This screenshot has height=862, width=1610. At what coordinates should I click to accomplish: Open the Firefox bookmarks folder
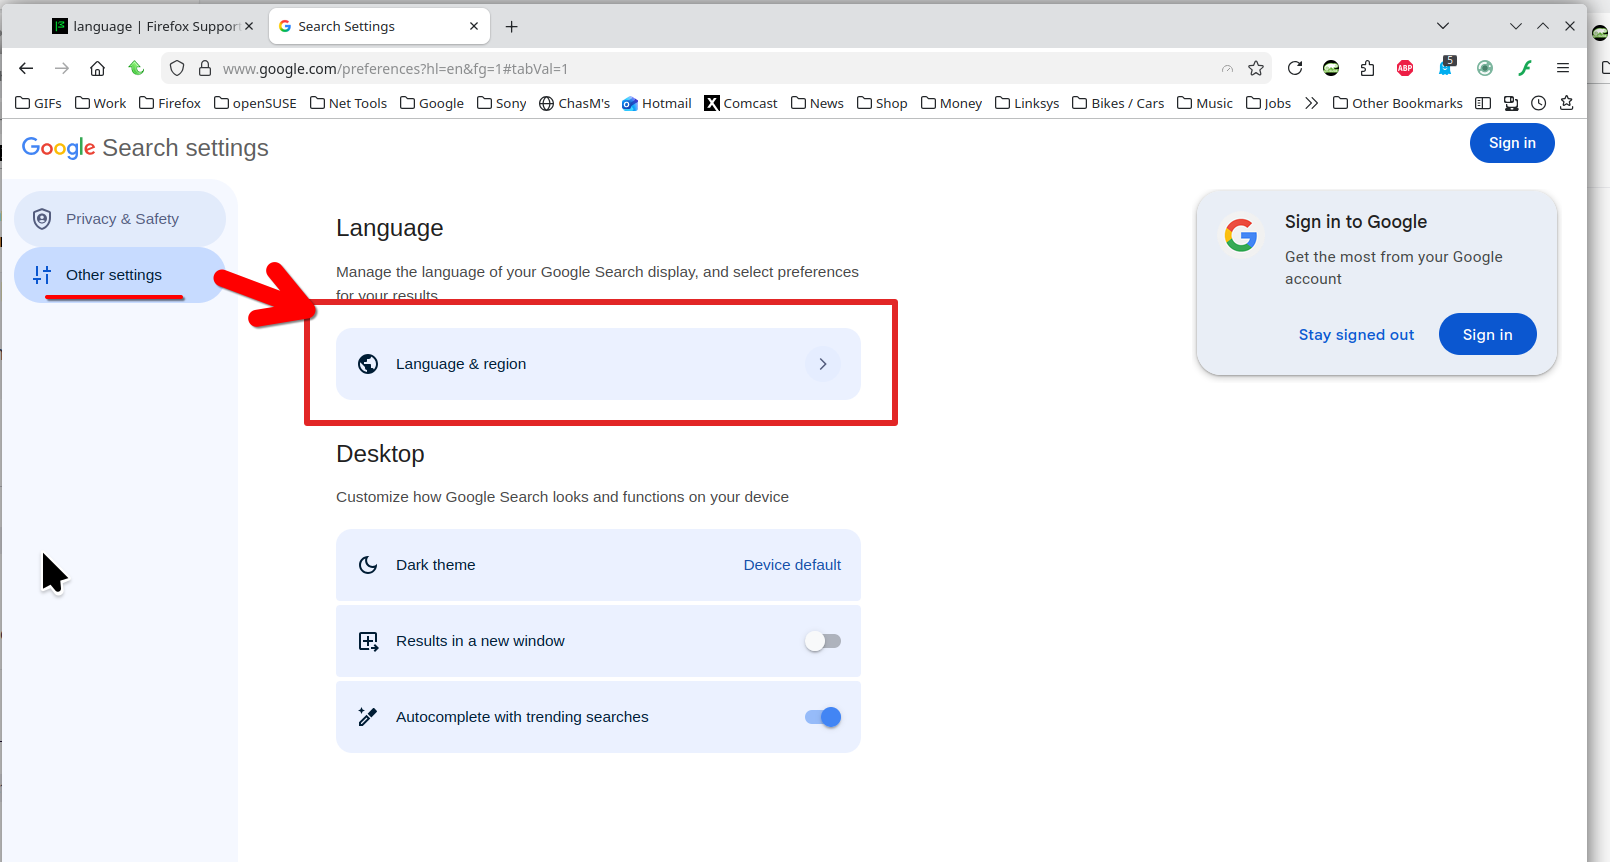pyautogui.click(x=170, y=103)
